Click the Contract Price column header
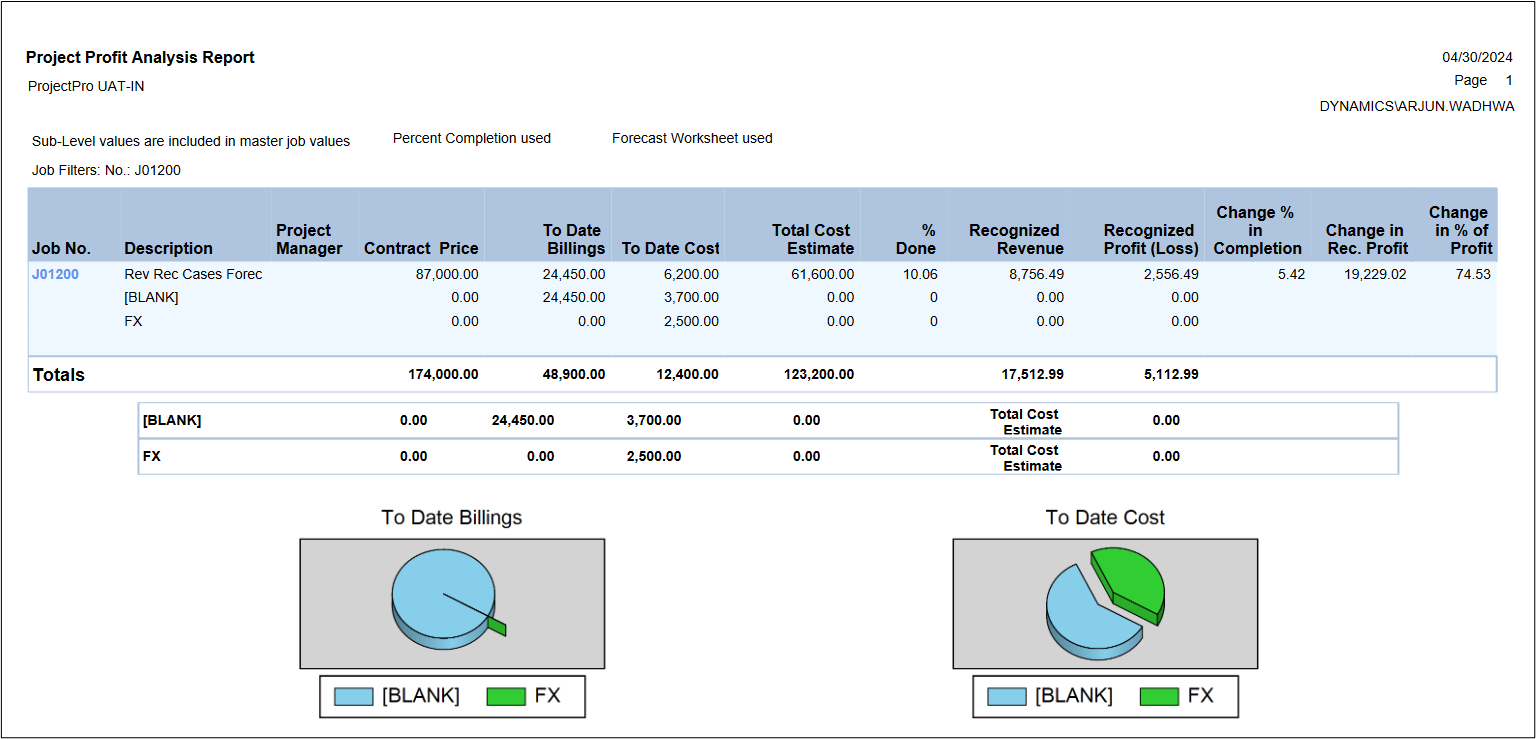 pyautogui.click(x=421, y=248)
